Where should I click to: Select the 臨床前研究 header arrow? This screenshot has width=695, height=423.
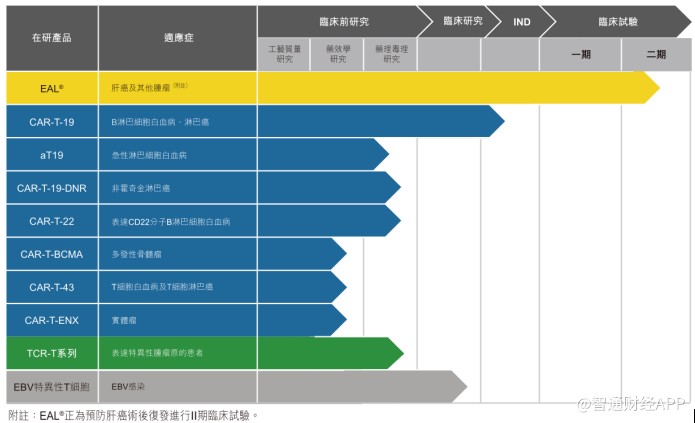345,21
